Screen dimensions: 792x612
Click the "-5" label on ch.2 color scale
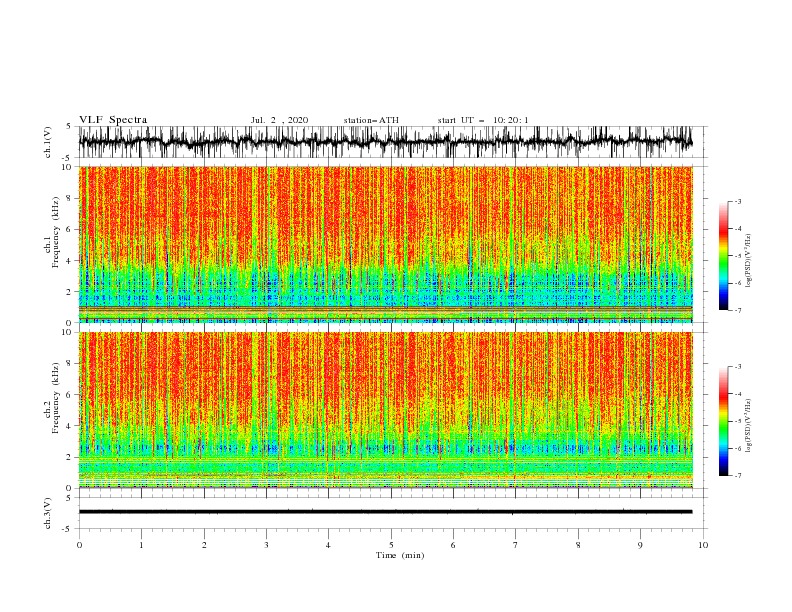pos(737,421)
